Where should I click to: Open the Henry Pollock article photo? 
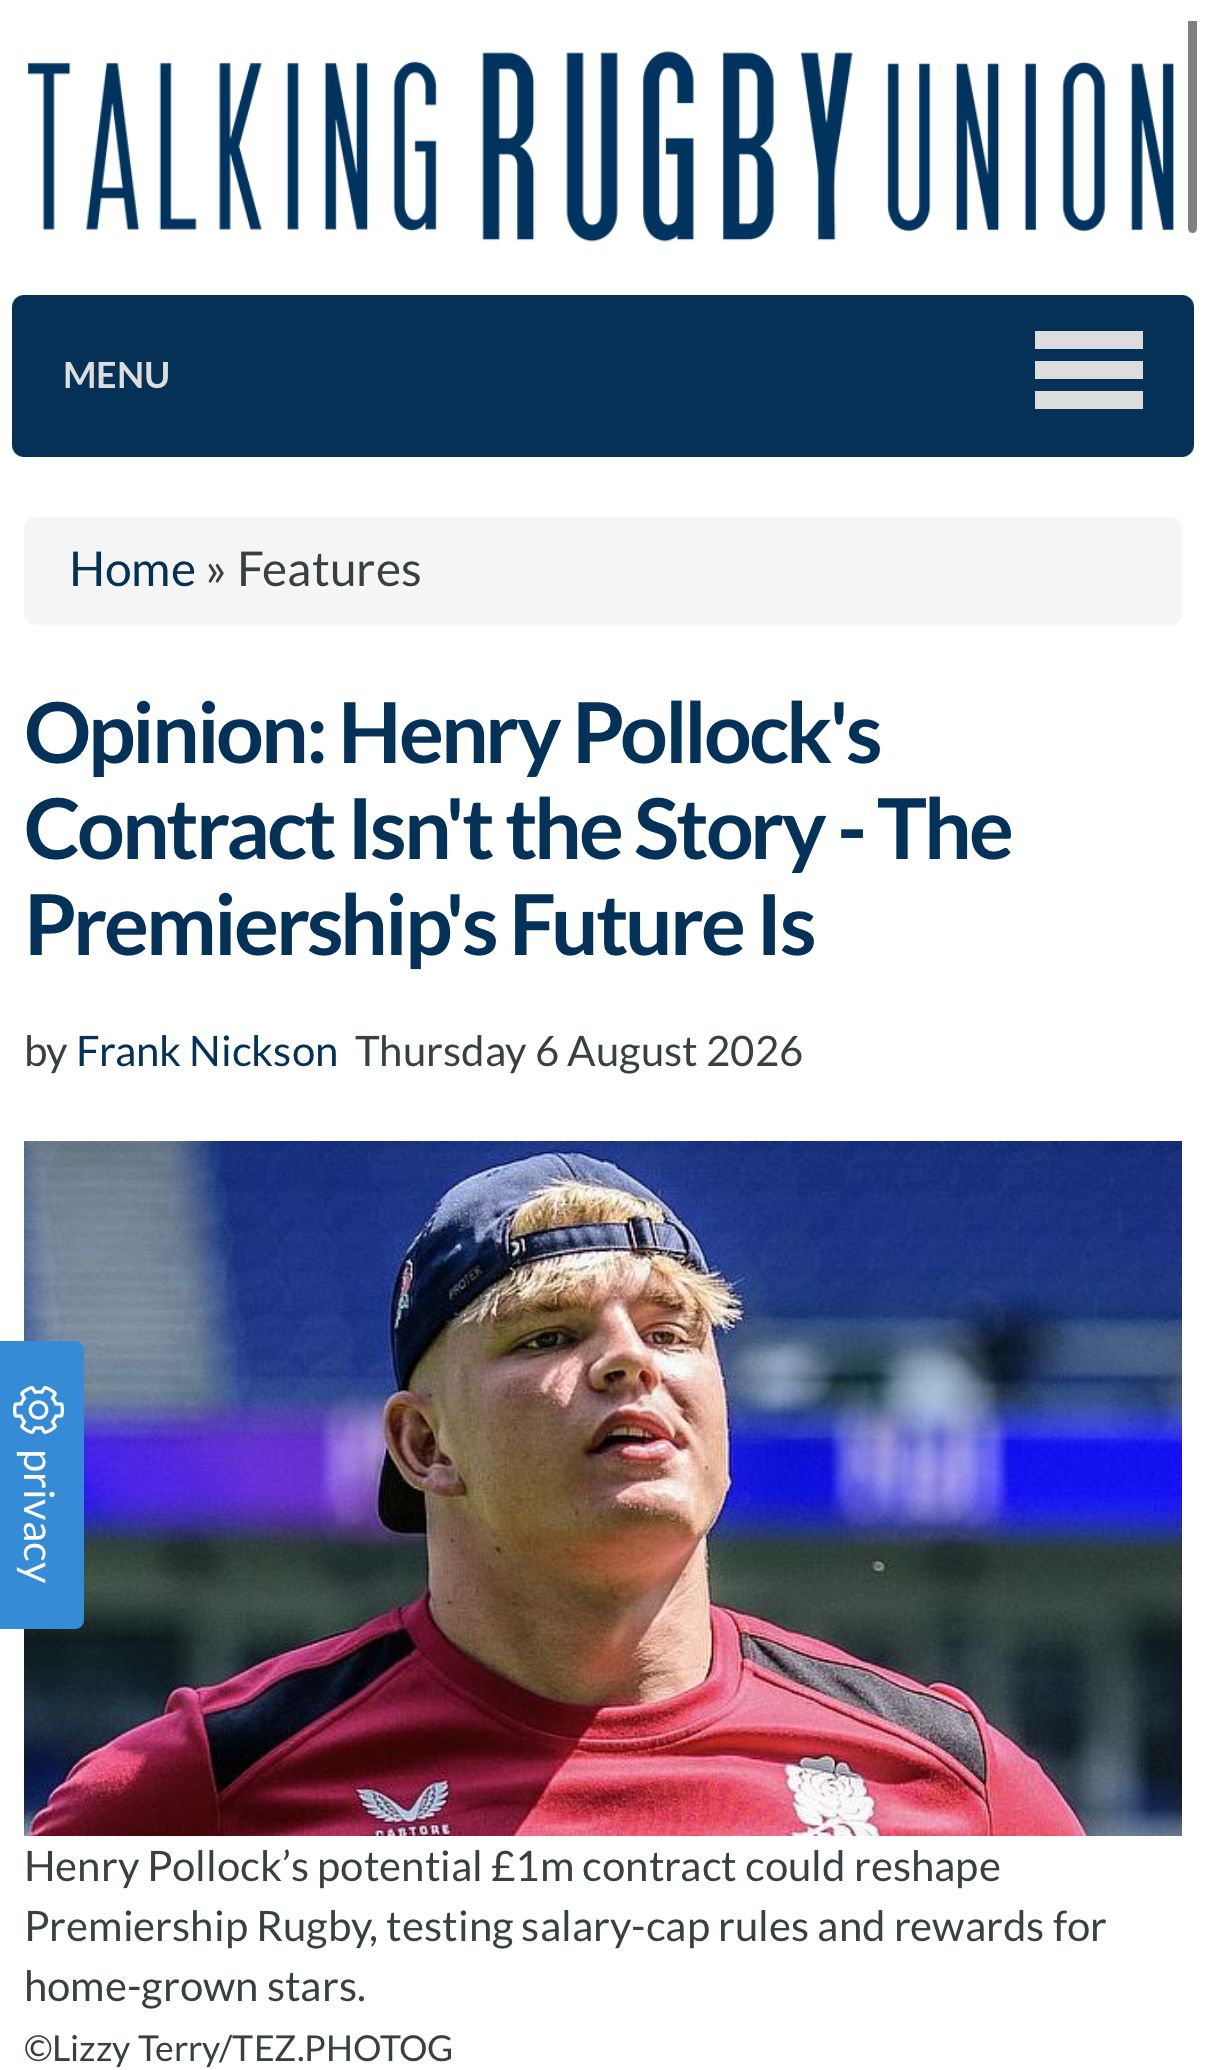click(603, 1488)
